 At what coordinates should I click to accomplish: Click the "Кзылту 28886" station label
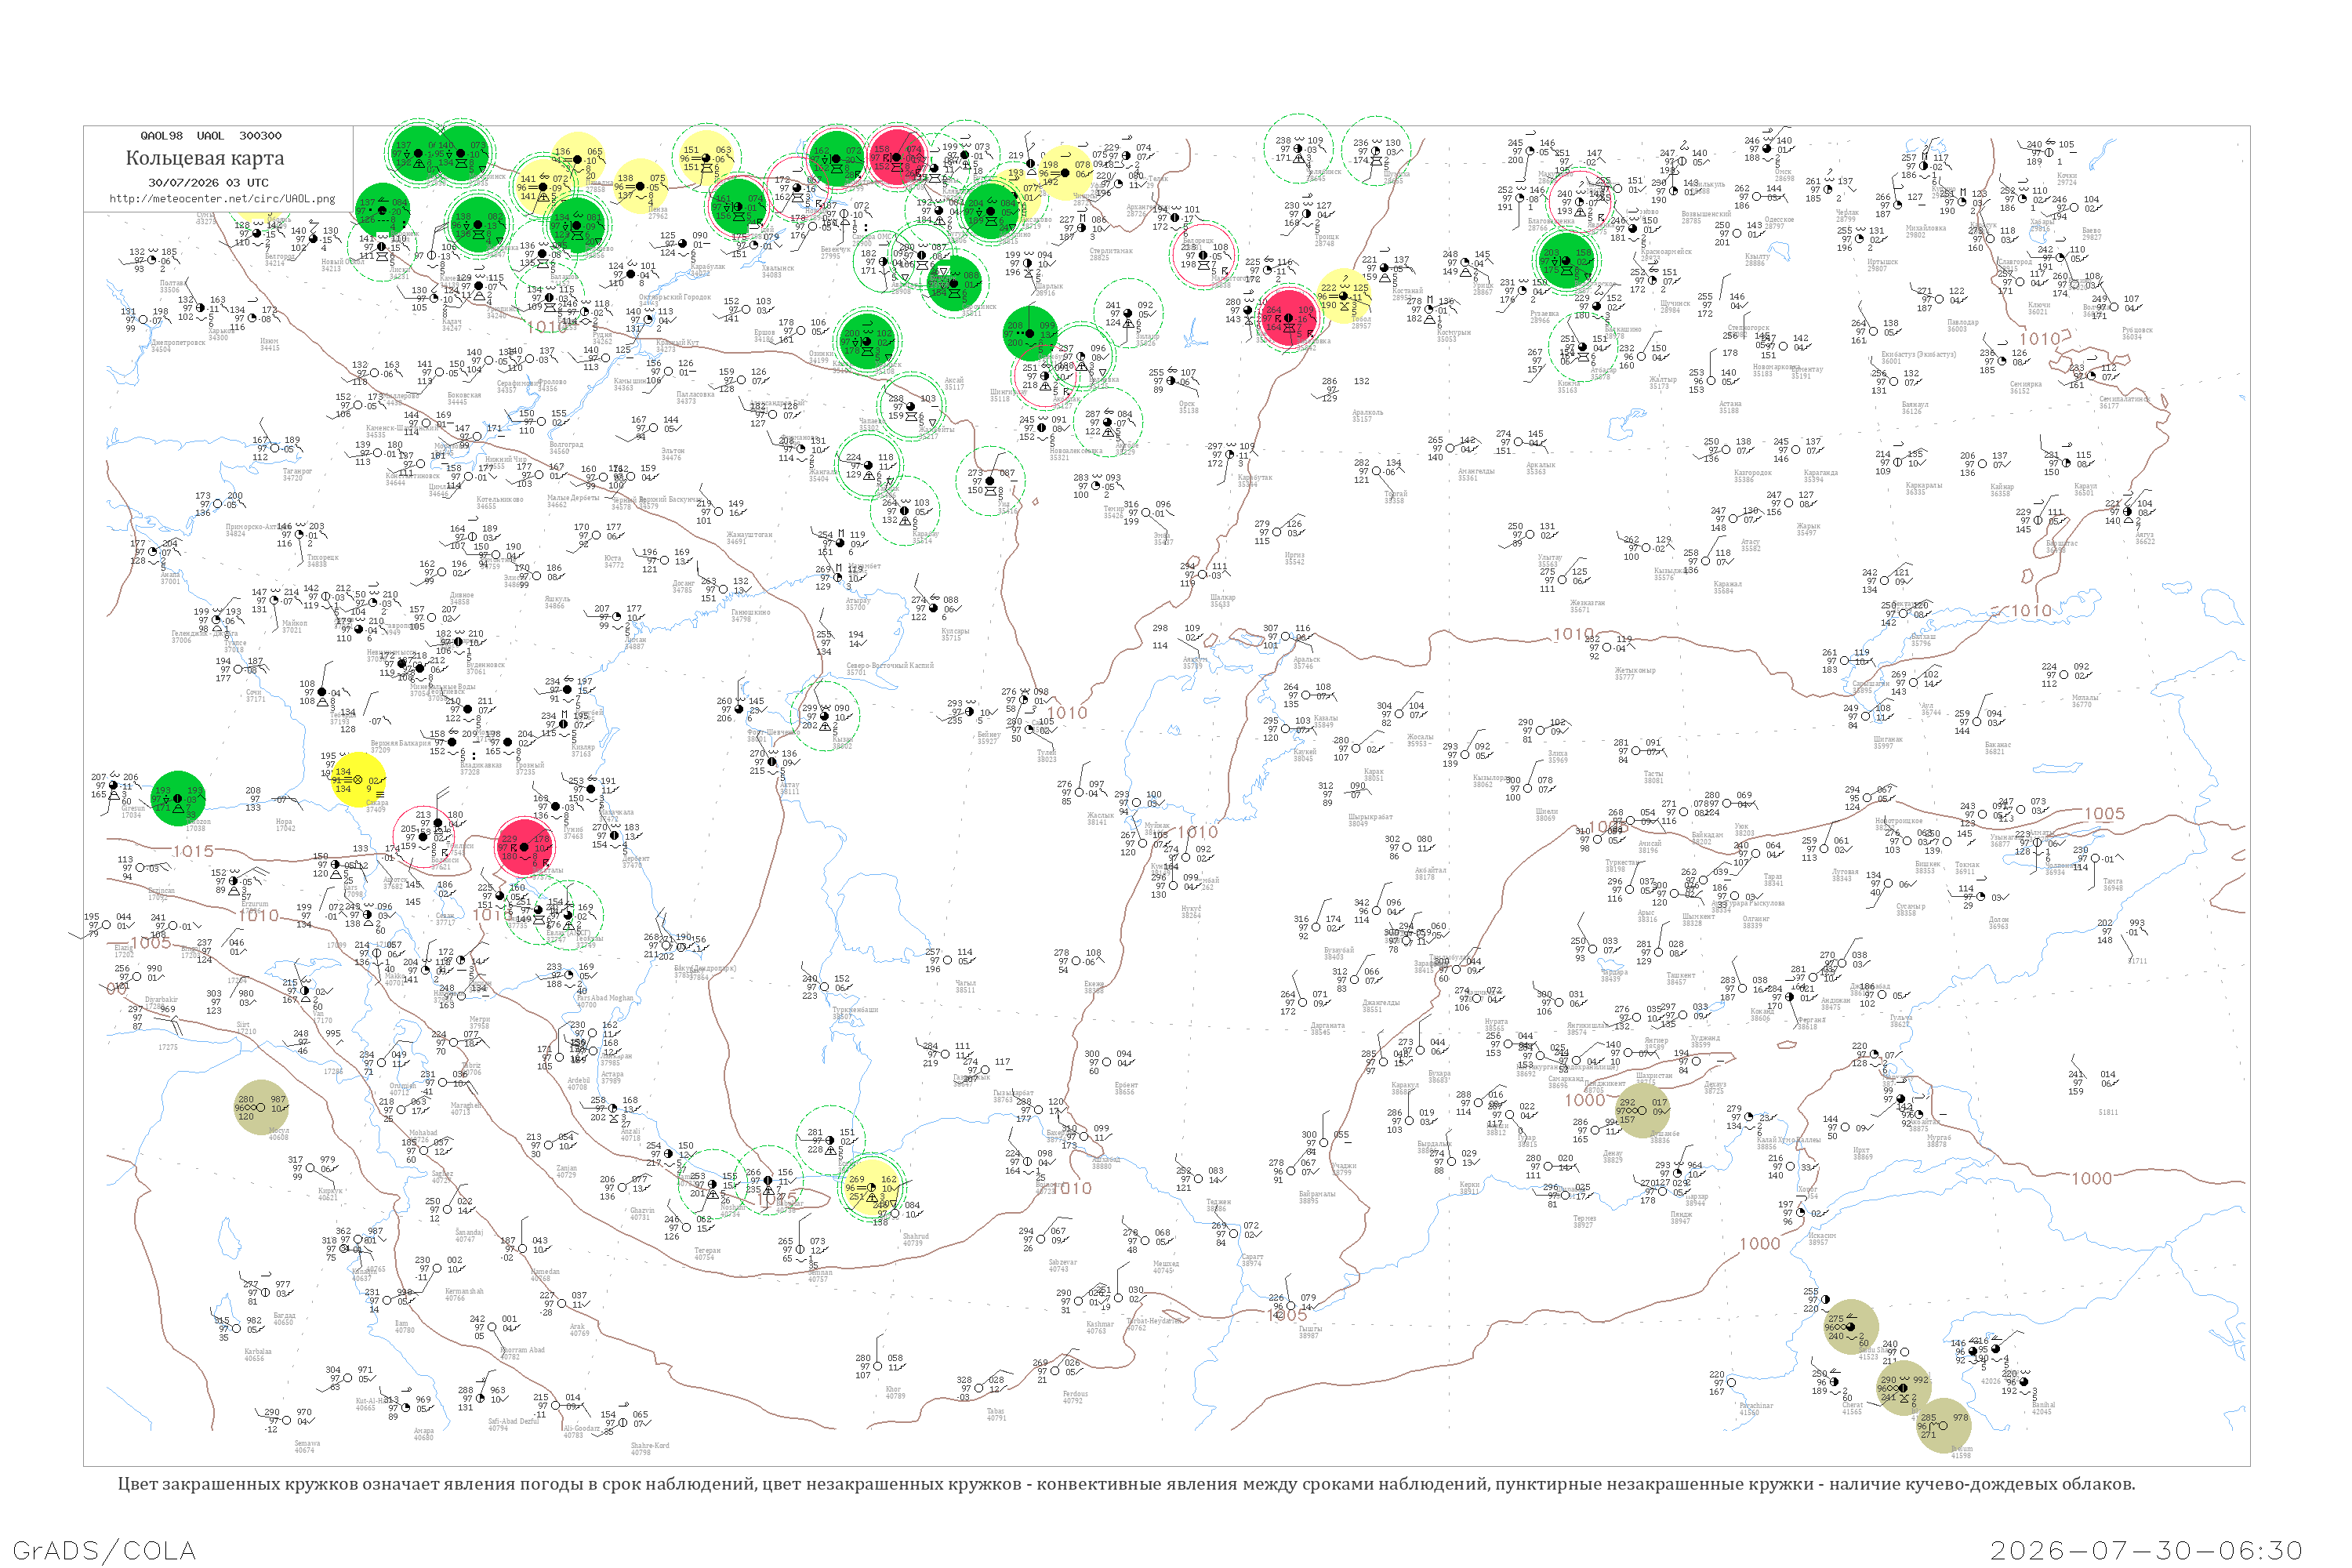point(1757,260)
